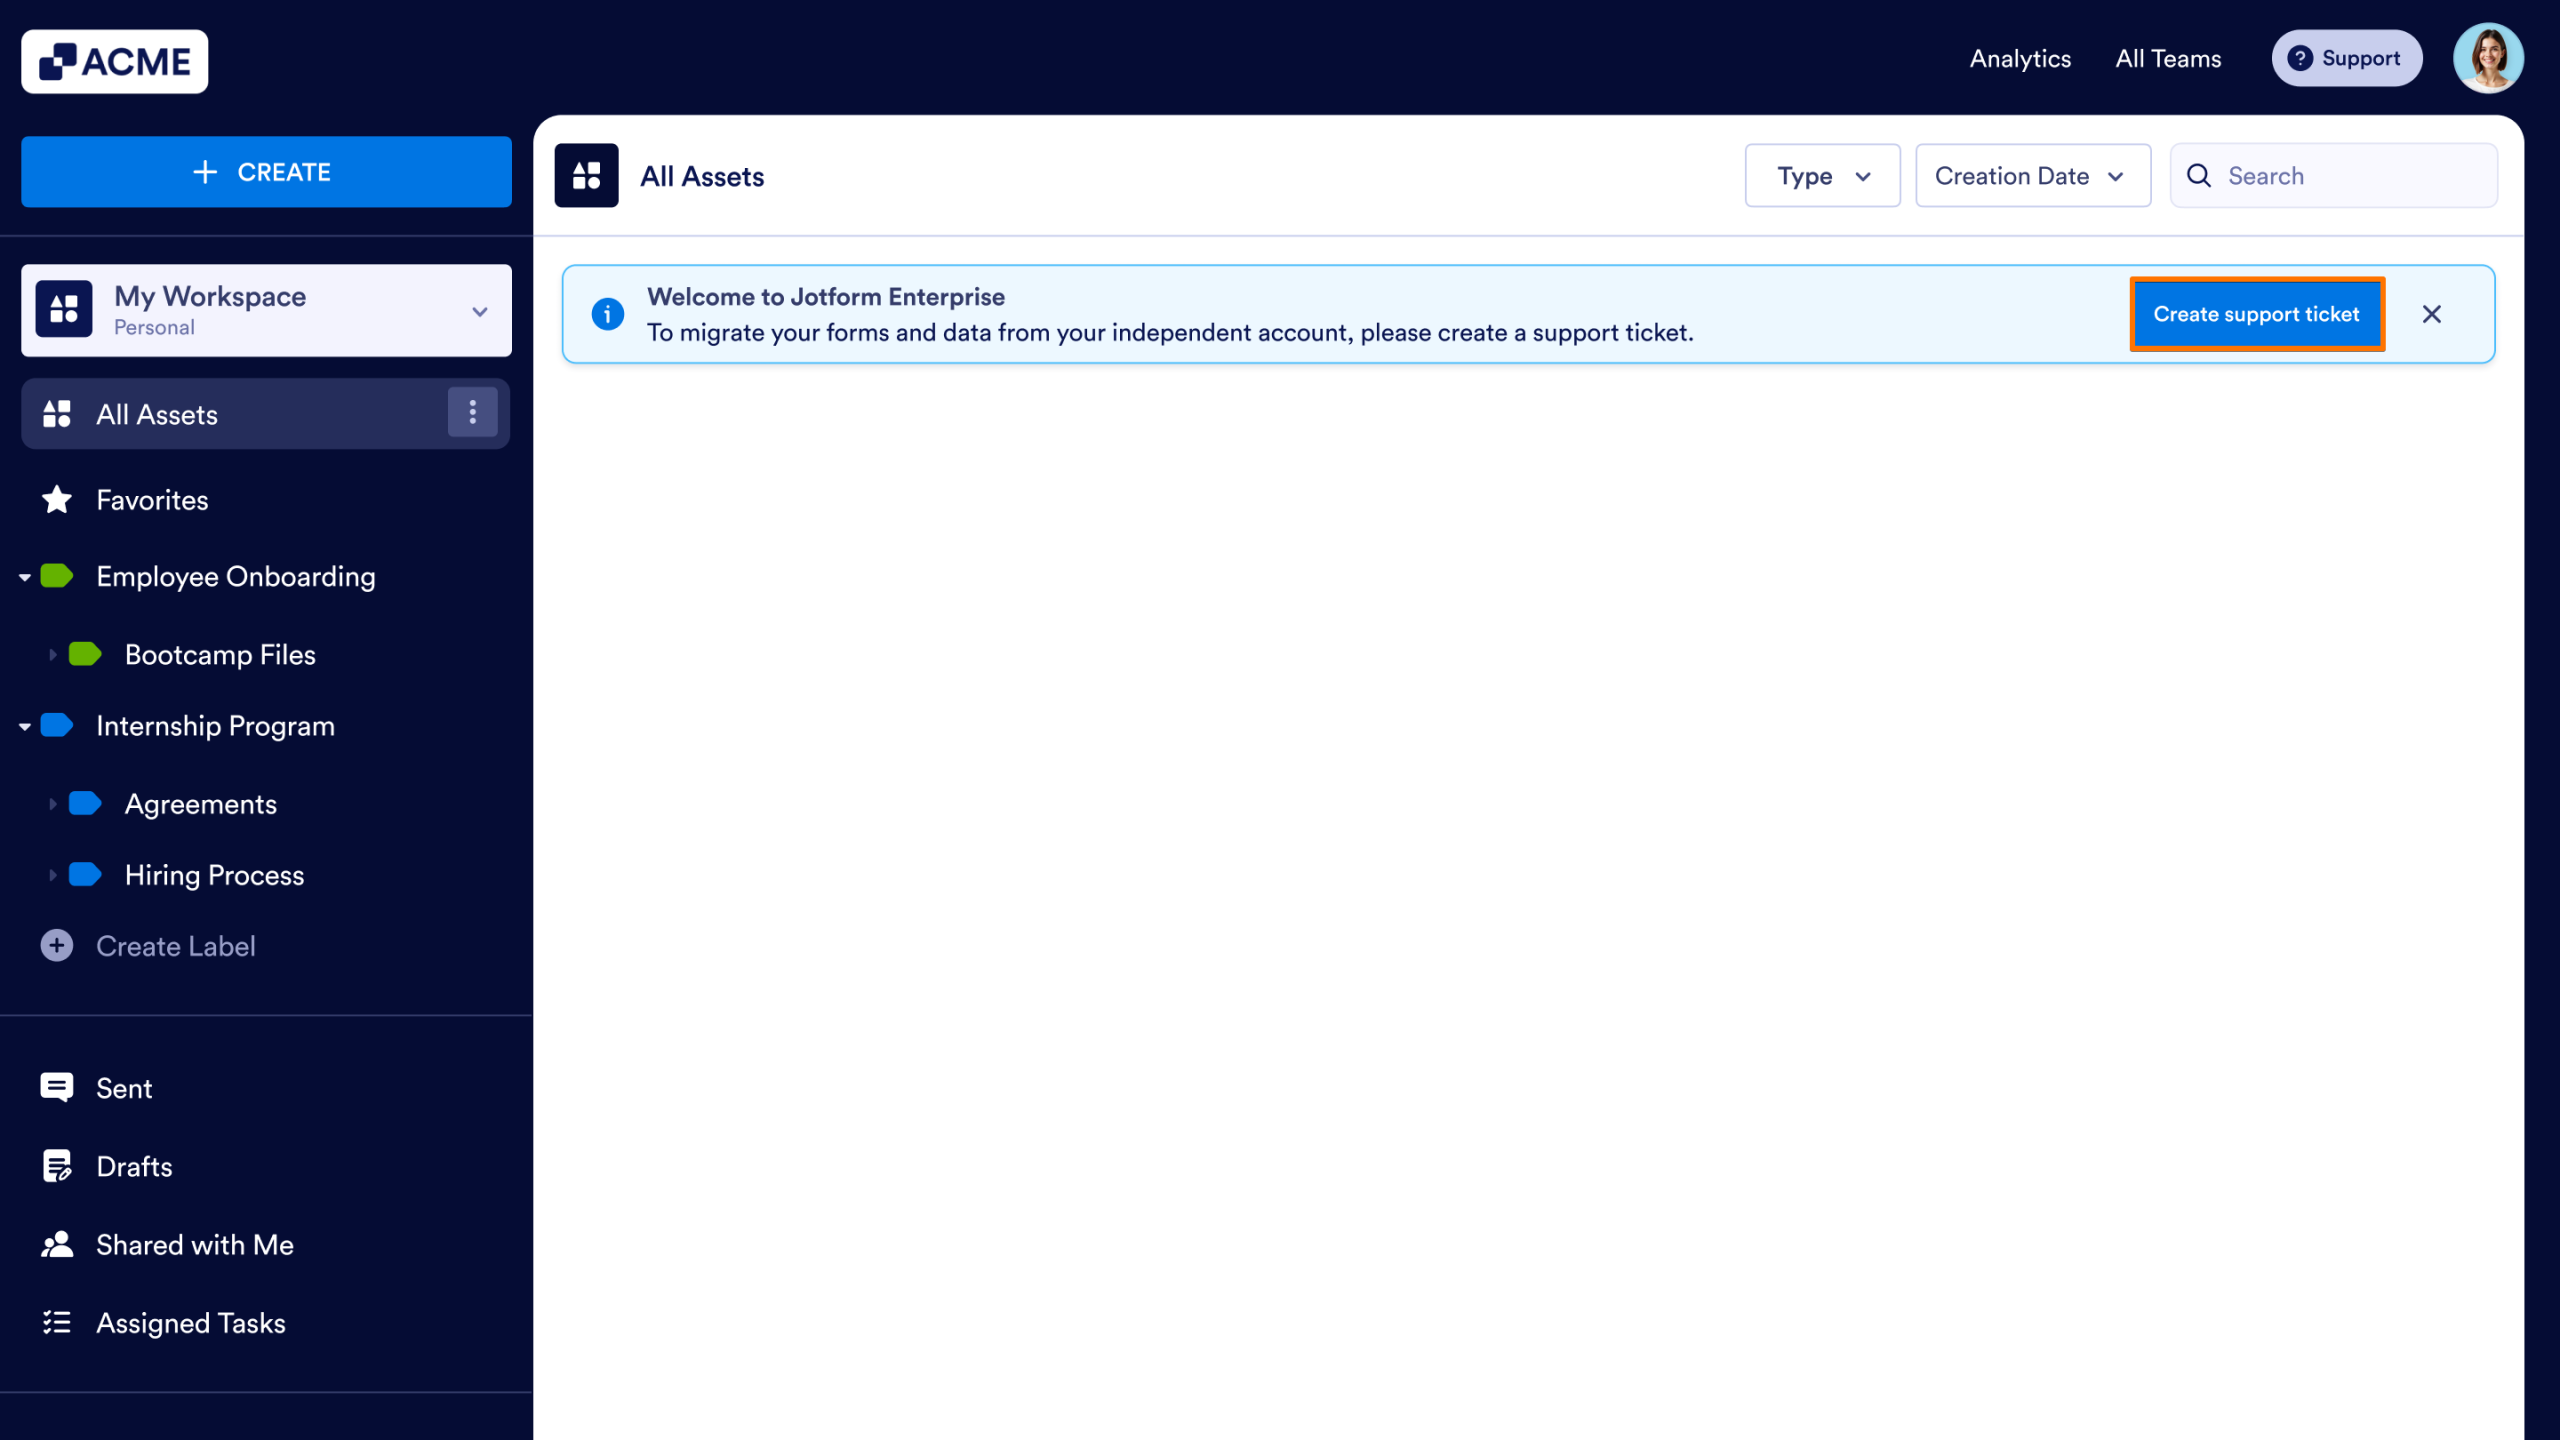Image resolution: width=2560 pixels, height=1440 pixels.
Task: Open Analytics in the top navigation
Action: pos(2020,58)
